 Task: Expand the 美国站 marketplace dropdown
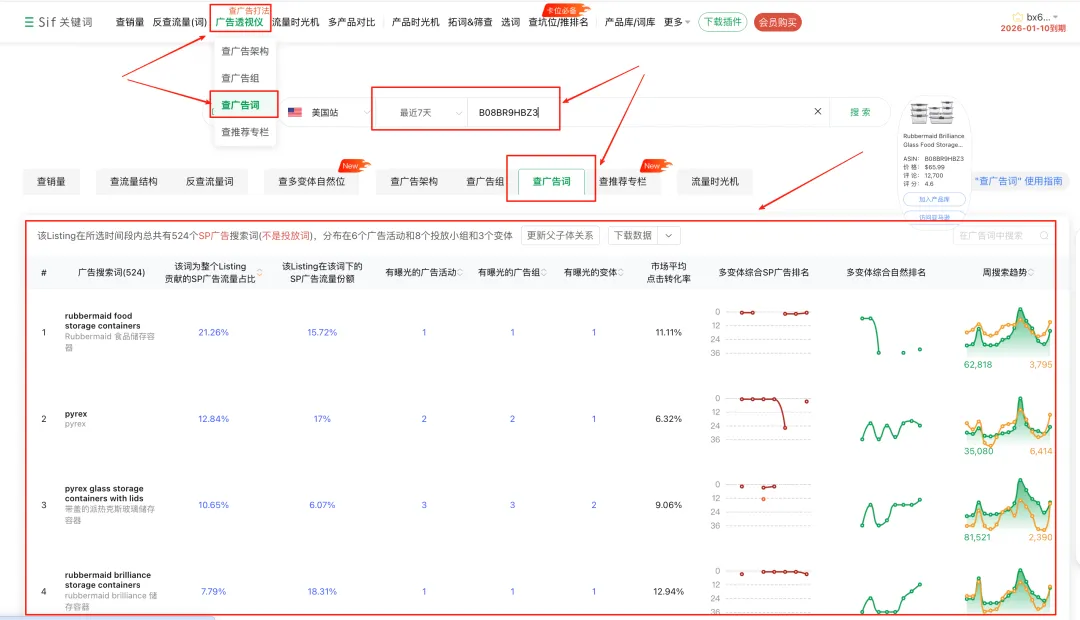point(366,112)
